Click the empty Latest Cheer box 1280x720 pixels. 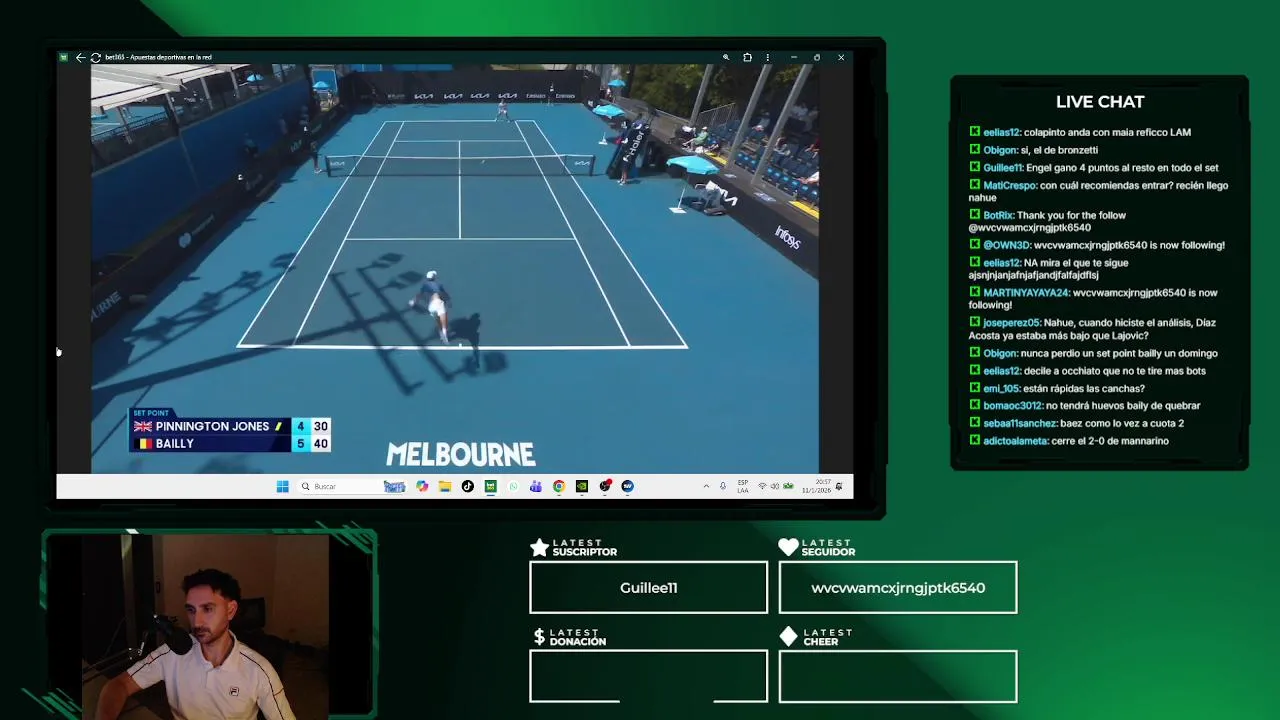(x=898, y=676)
